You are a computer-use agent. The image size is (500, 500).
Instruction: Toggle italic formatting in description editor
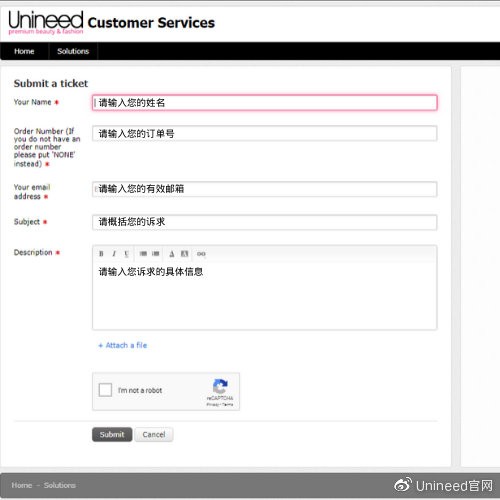114,254
